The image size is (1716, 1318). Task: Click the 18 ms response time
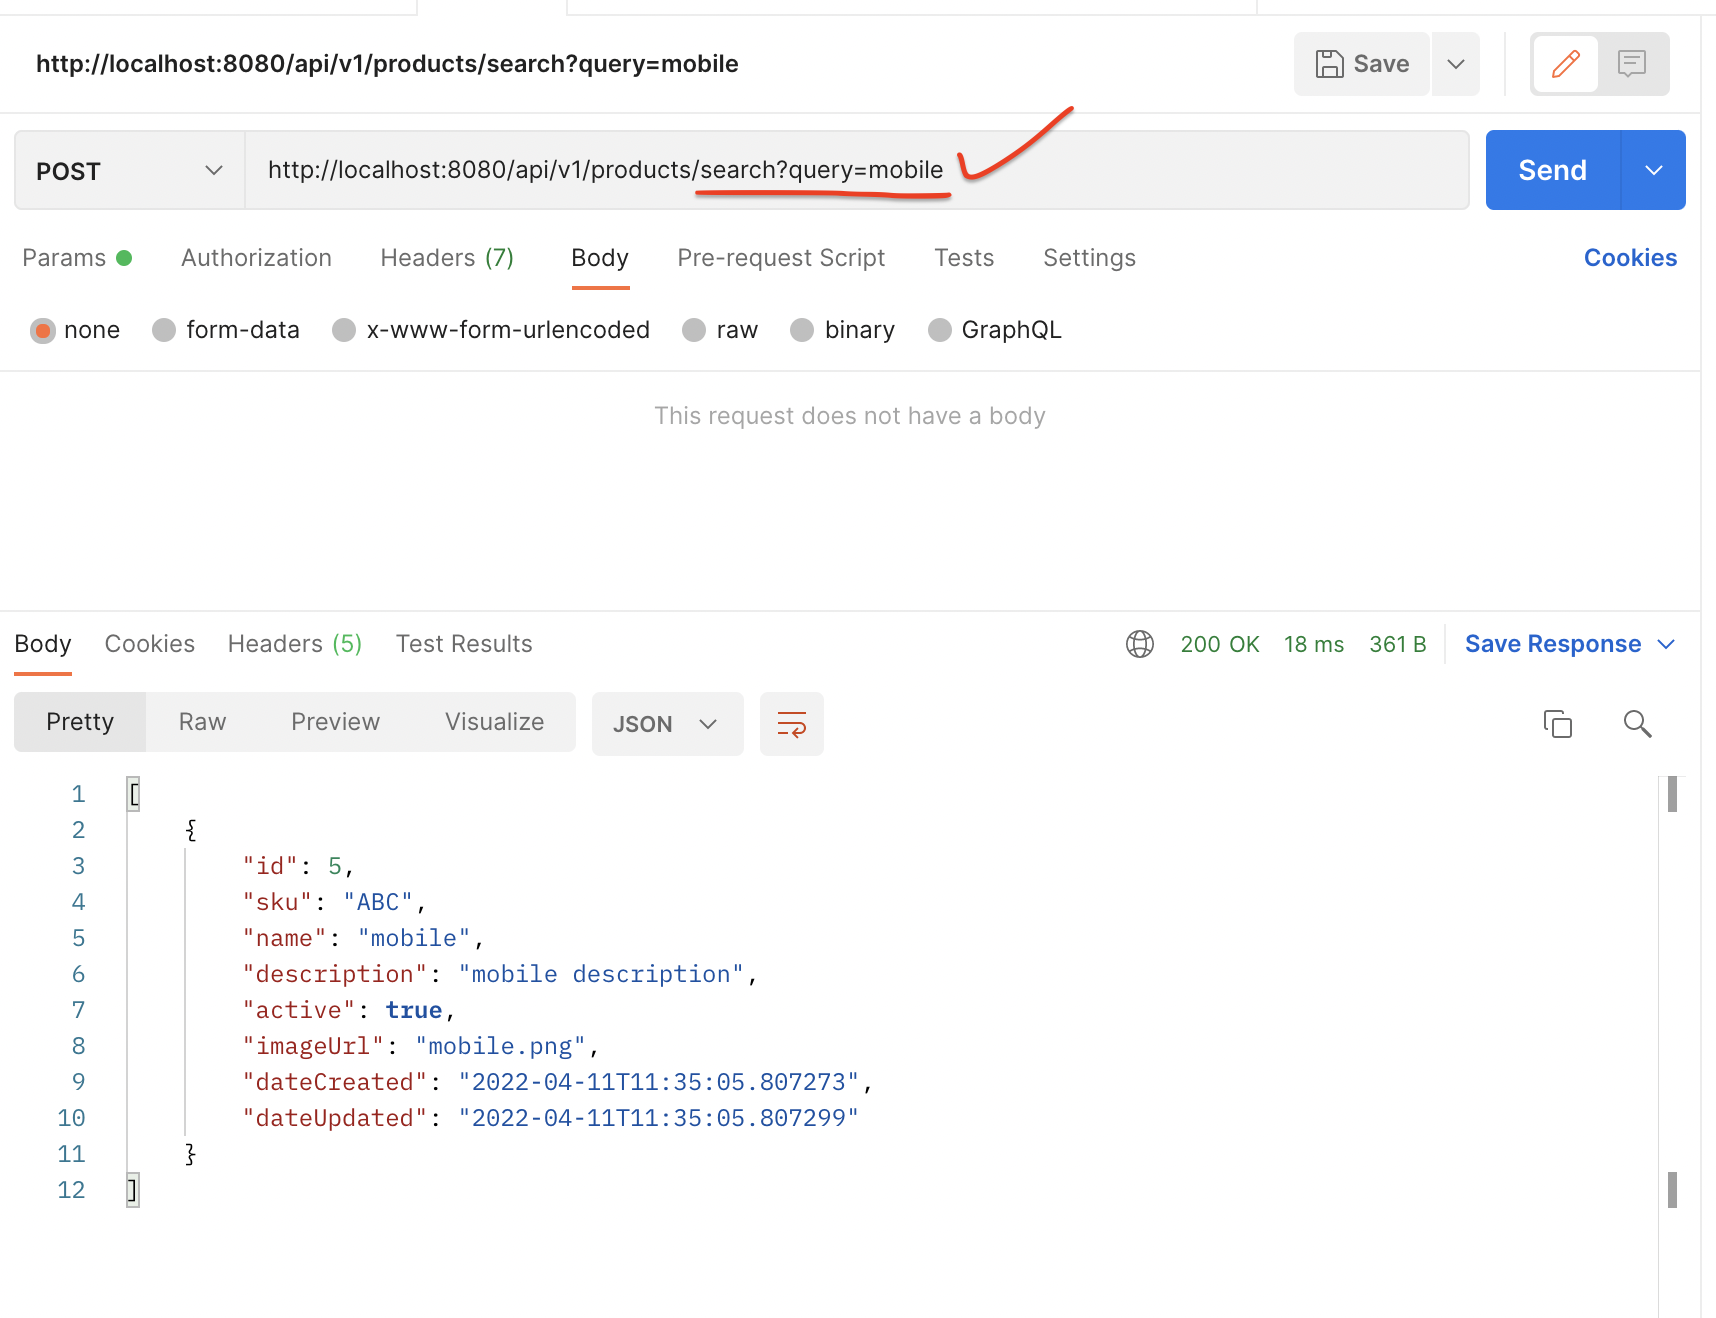(x=1314, y=644)
